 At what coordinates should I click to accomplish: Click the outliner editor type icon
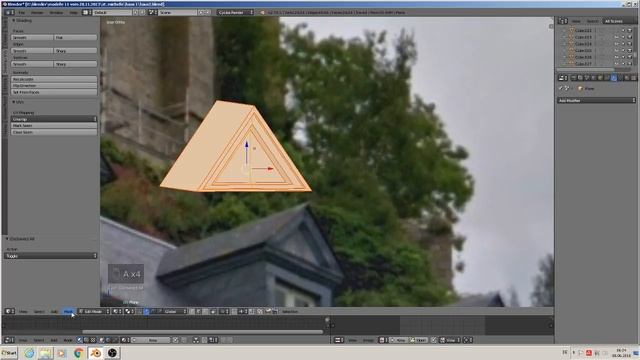(562, 21)
